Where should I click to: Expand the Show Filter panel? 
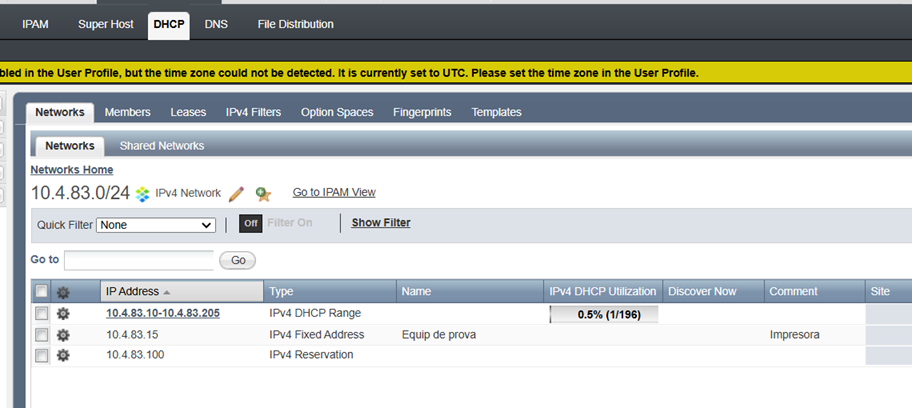[380, 223]
